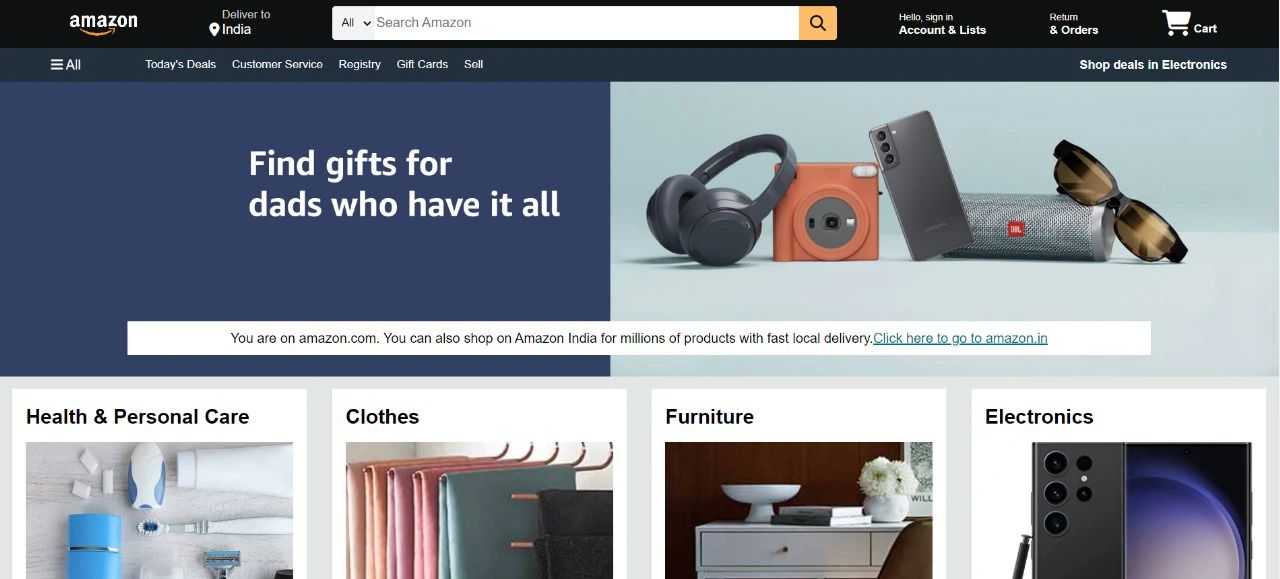
Task: Open the Clothes category image
Action: point(479,510)
